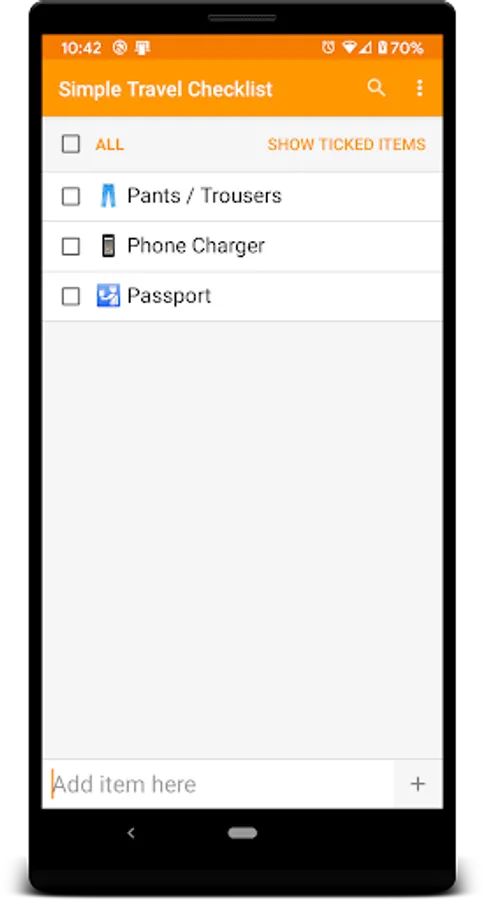The width and height of the screenshot is (483, 900).
Task: Tap the blue pants icon
Action: tap(107, 196)
